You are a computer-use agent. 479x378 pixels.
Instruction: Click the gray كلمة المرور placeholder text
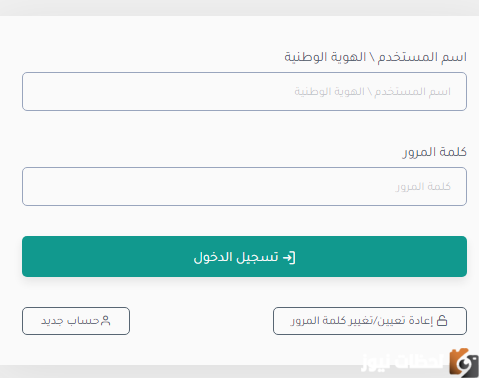coord(423,186)
